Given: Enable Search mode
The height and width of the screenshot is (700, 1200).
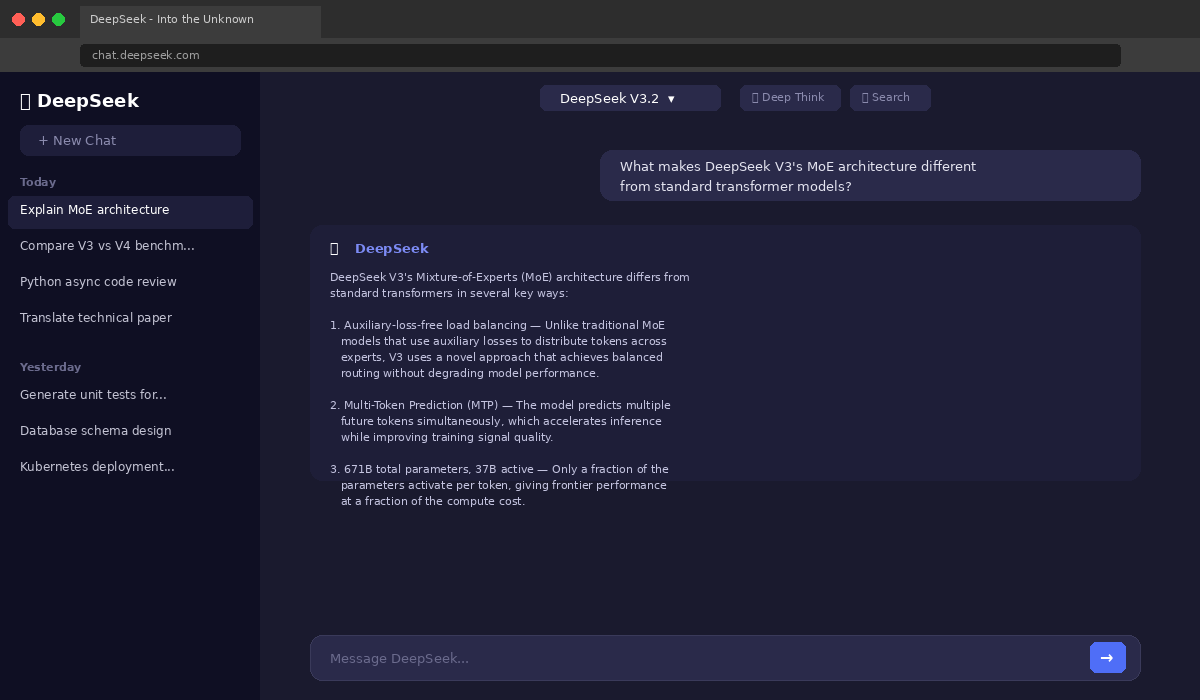Looking at the screenshot, I should 890,97.
